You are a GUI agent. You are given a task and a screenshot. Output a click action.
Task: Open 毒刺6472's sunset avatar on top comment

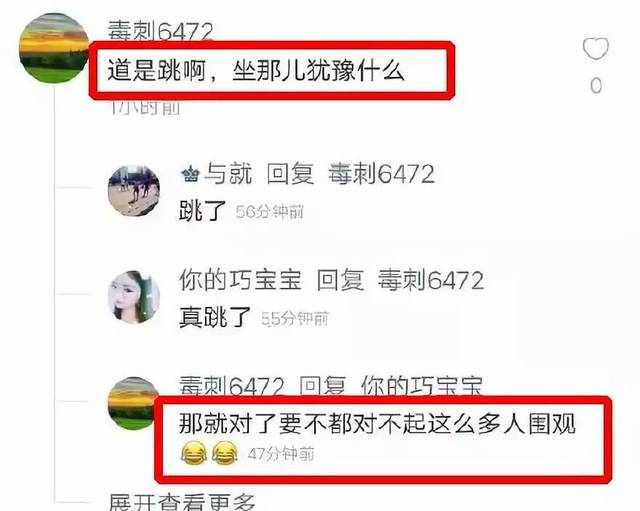(54, 48)
